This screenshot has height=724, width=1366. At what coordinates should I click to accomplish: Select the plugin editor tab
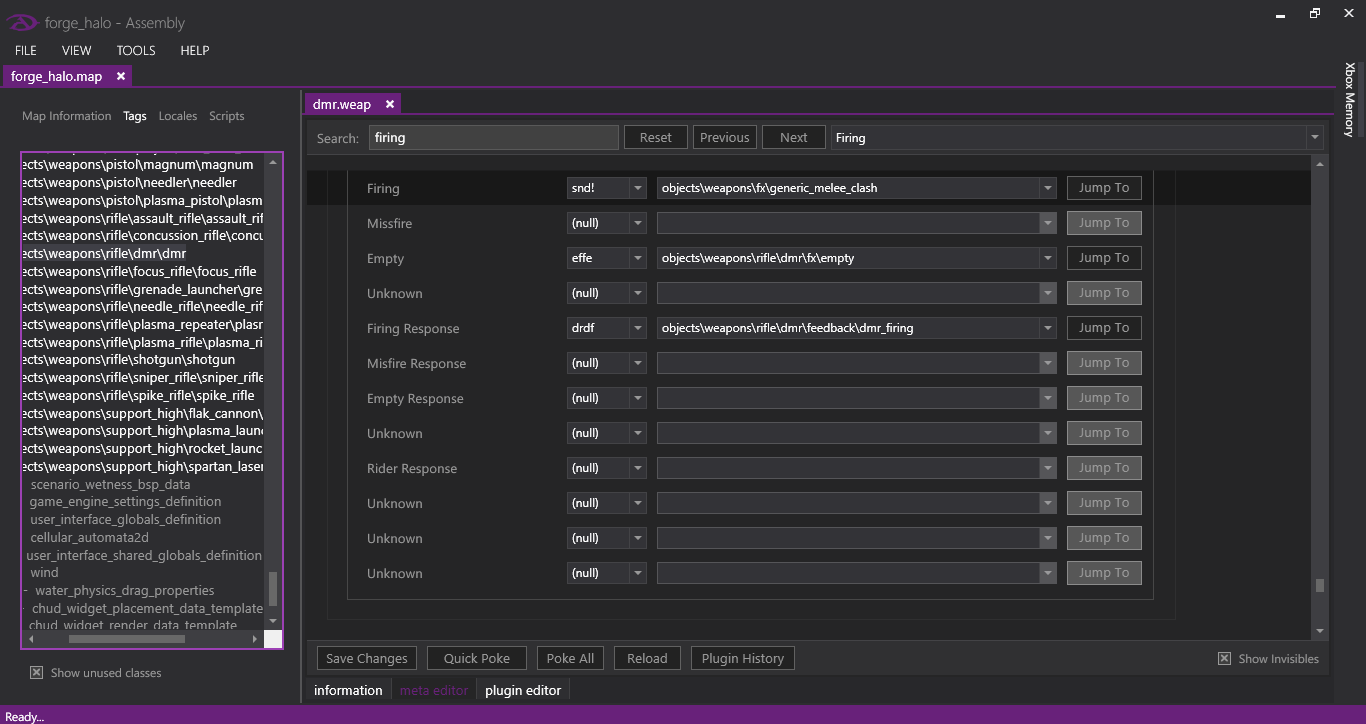pos(523,690)
